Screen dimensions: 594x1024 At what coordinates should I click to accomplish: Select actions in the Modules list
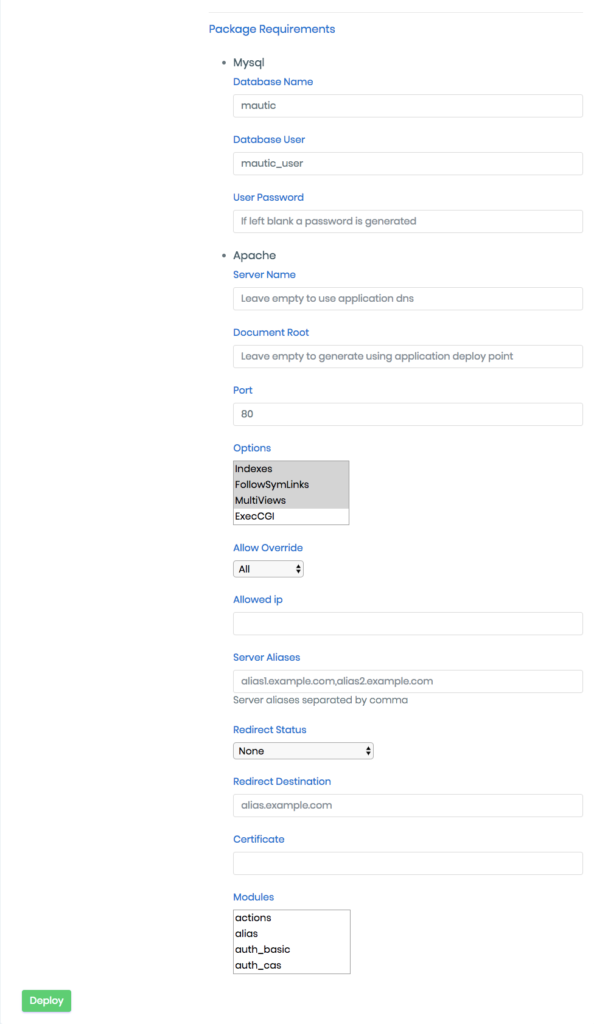291,918
